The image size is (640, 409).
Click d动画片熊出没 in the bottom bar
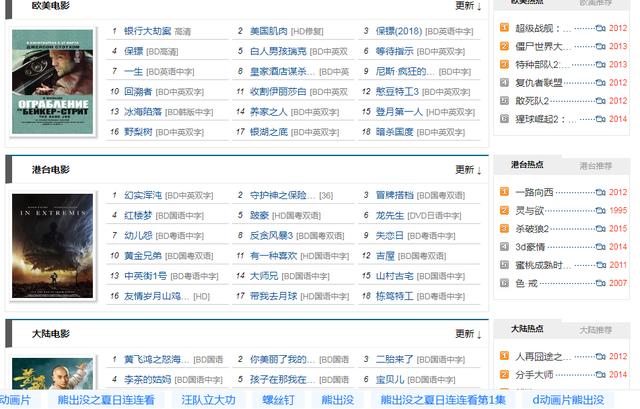click(x=568, y=400)
